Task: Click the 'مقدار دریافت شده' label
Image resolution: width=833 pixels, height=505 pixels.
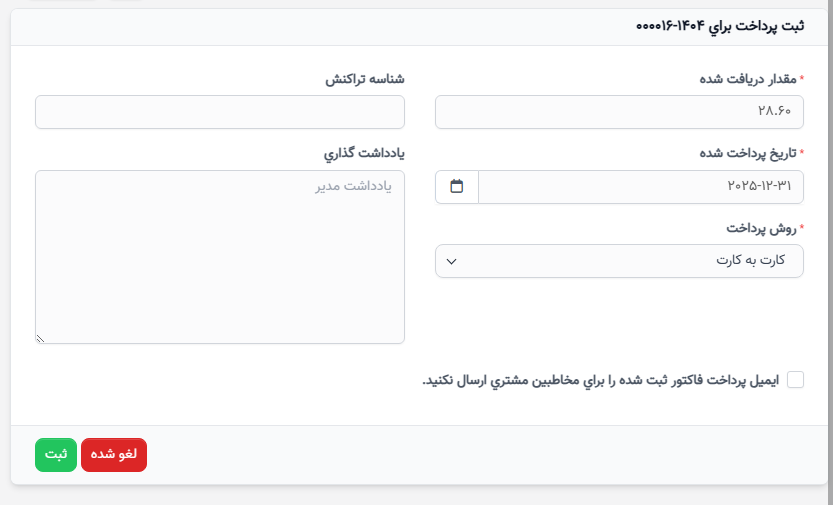Action: [748, 79]
